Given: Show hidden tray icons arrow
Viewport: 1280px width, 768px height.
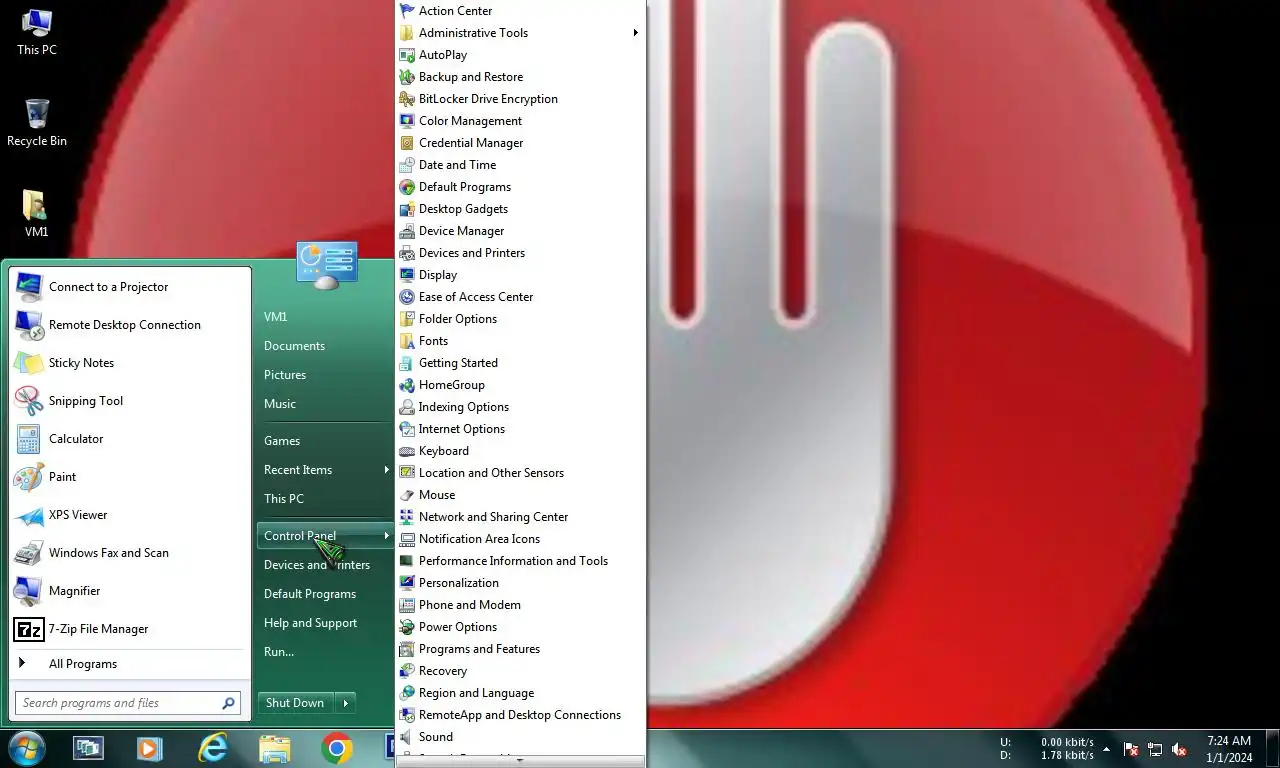Looking at the screenshot, I should tap(1106, 749).
